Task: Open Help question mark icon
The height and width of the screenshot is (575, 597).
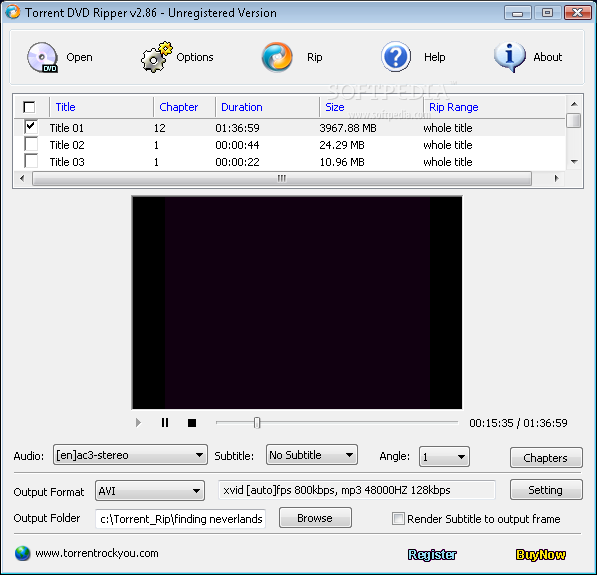Action: 396,57
